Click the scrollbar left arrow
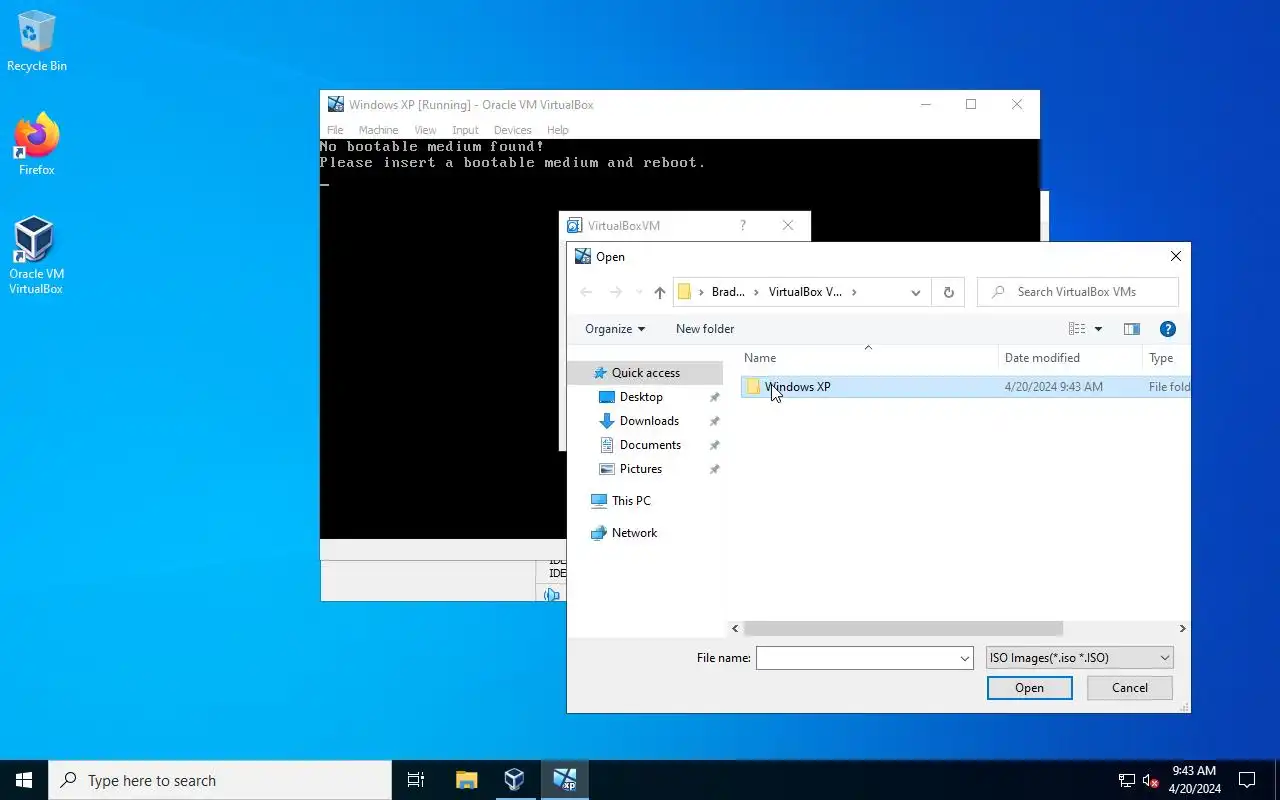This screenshot has width=1280, height=800. pos(735,629)
